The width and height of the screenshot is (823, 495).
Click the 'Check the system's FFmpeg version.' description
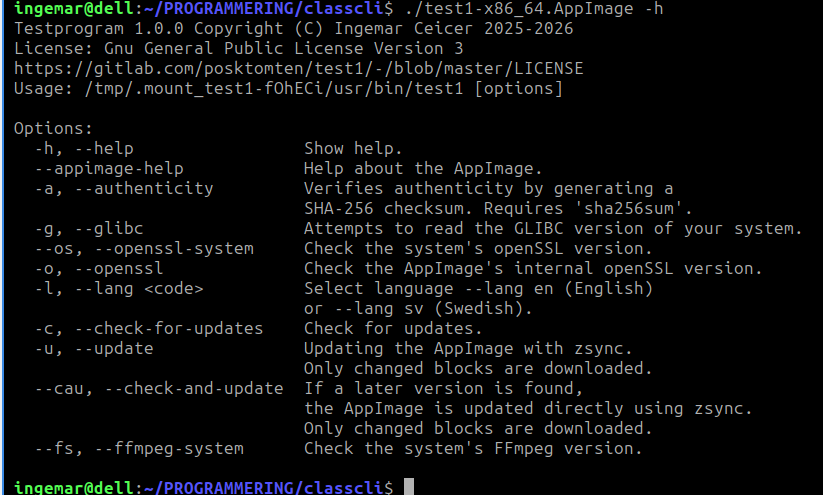(x=472, y=448)
